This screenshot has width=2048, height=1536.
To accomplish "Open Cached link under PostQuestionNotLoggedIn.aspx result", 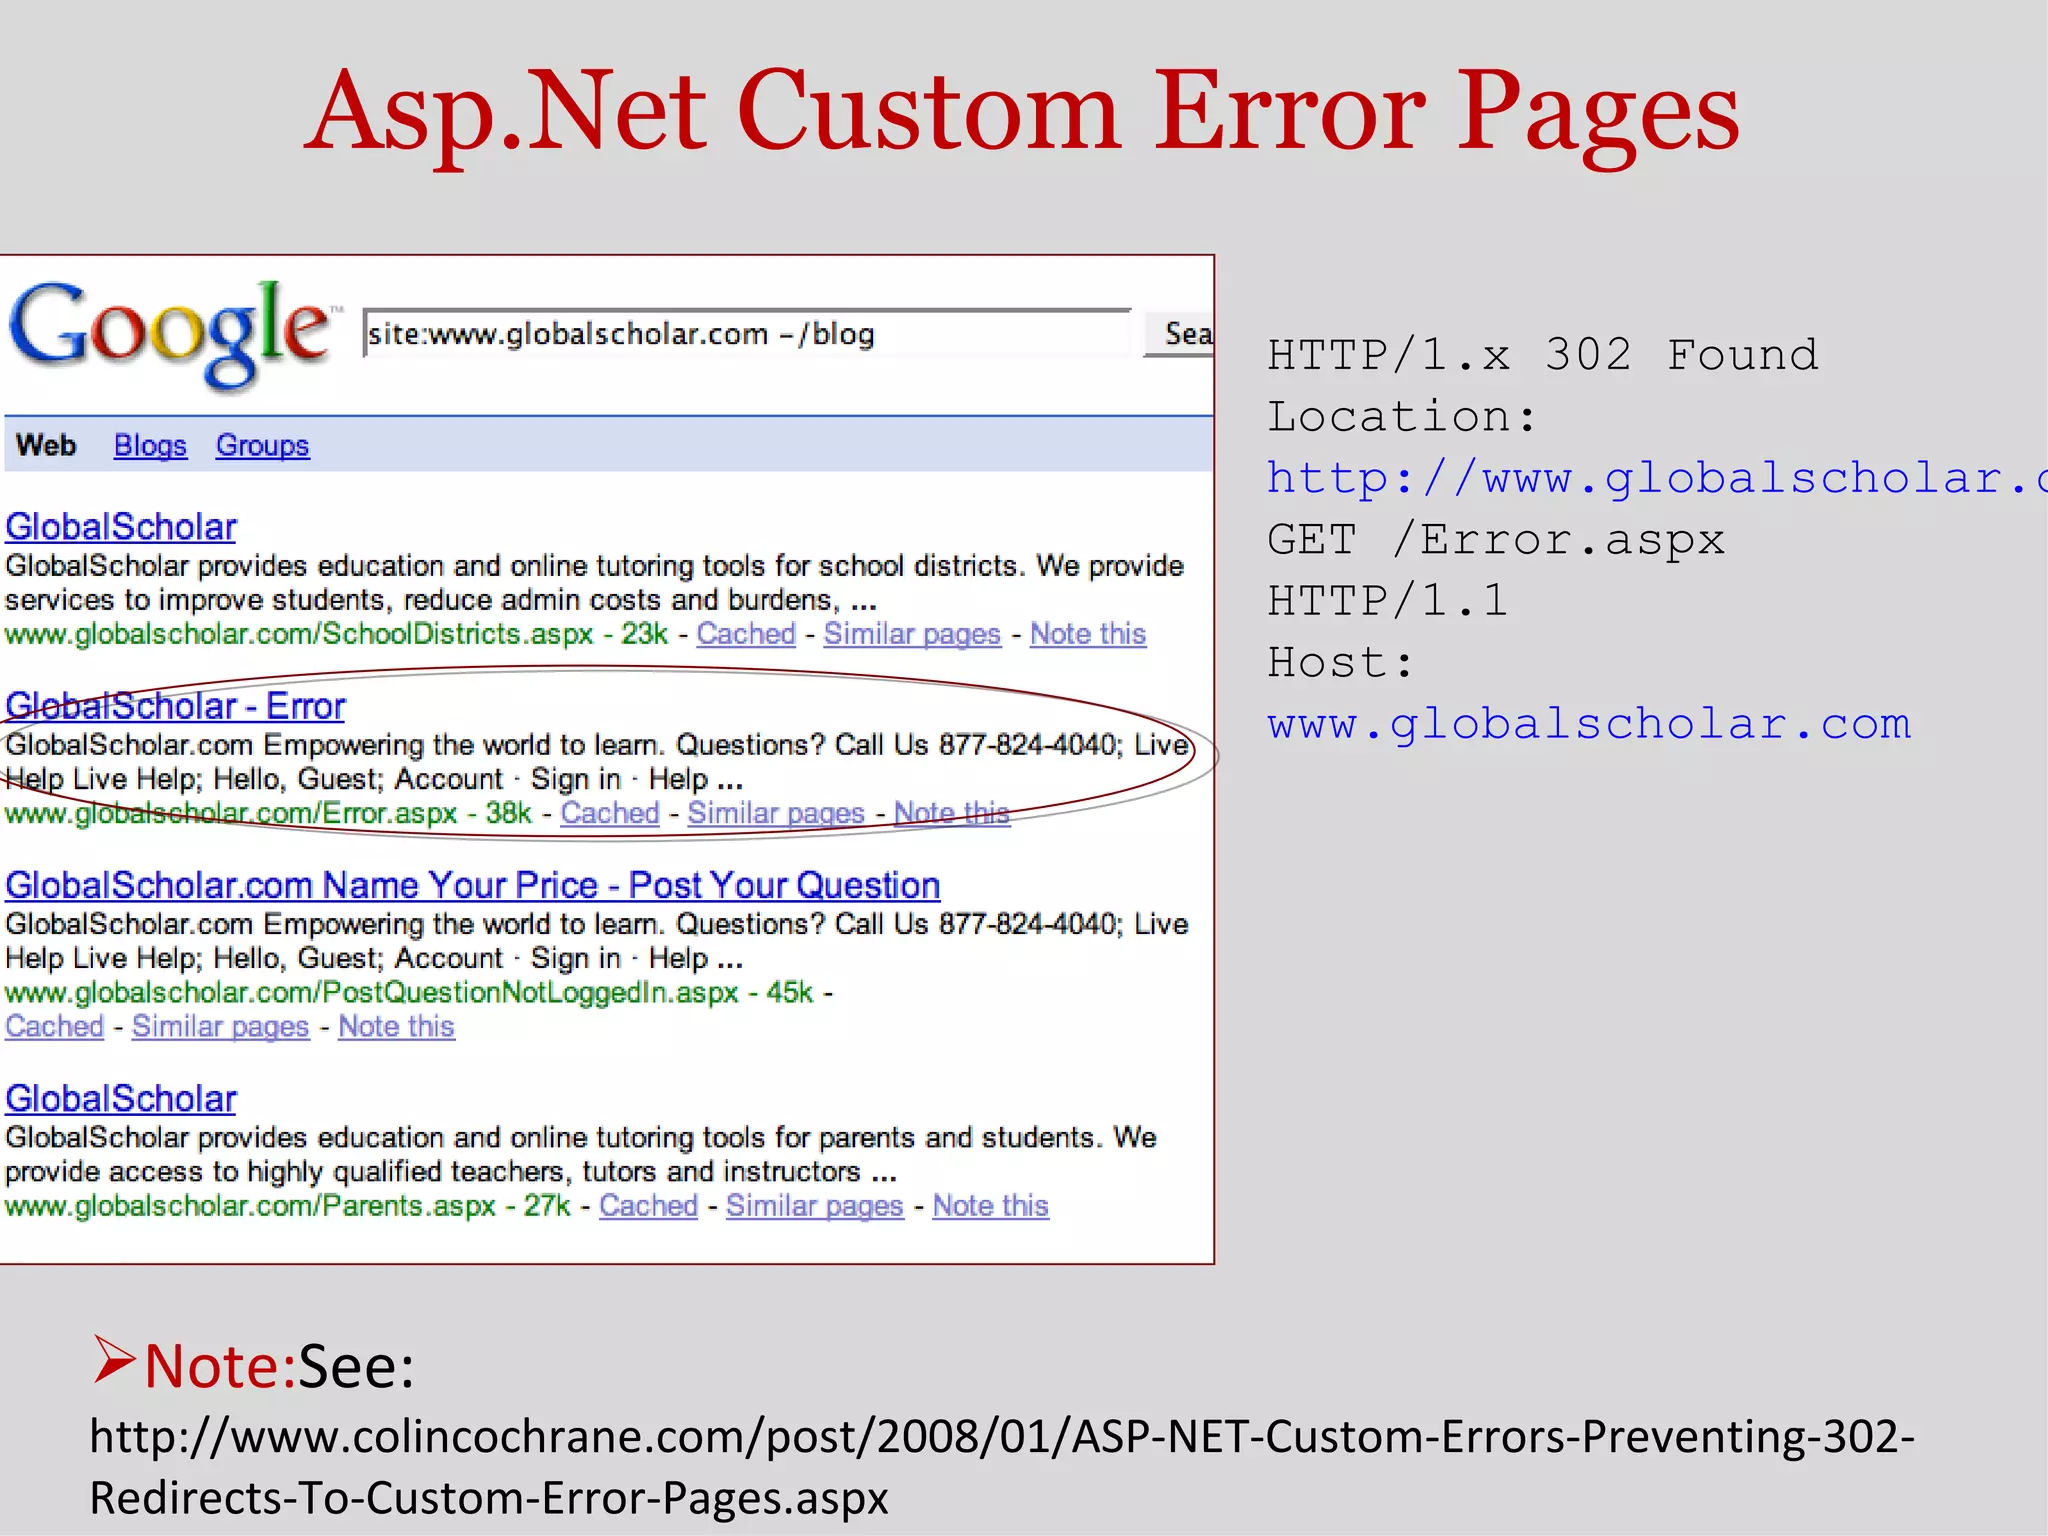I will tap(54, 1026).
